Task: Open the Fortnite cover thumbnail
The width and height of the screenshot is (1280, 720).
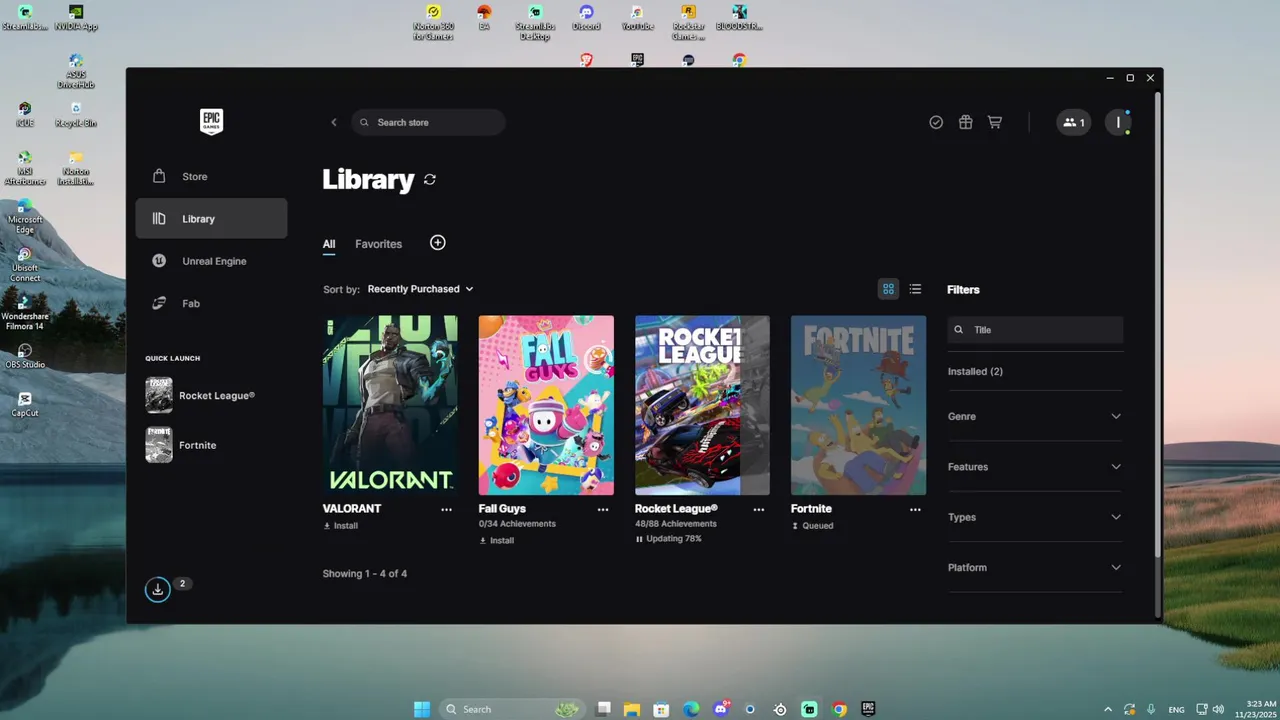Action: tap(858, 405)
